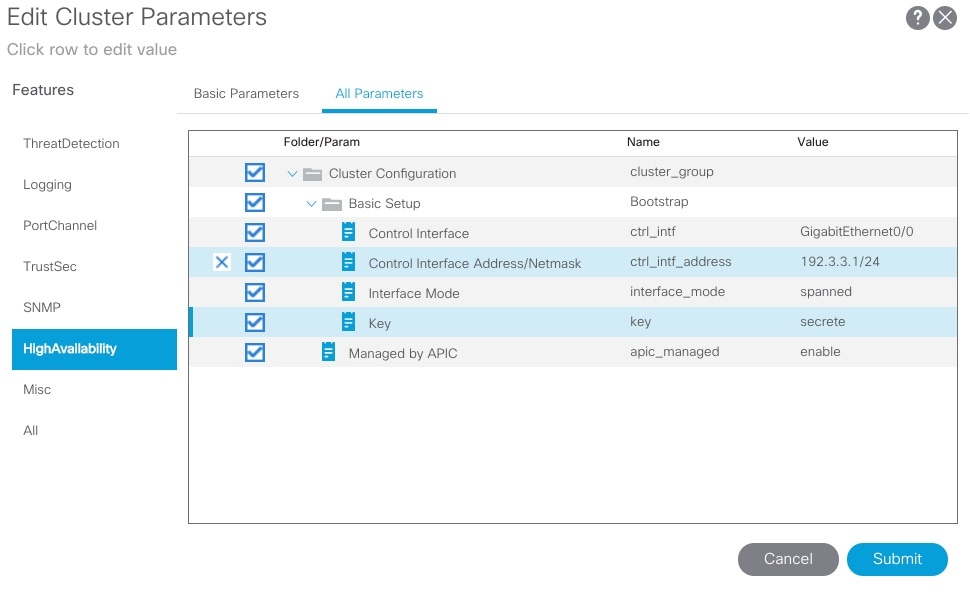Toggle the Interface Mode row checkbox
The image size is (970, 600).
255,292
